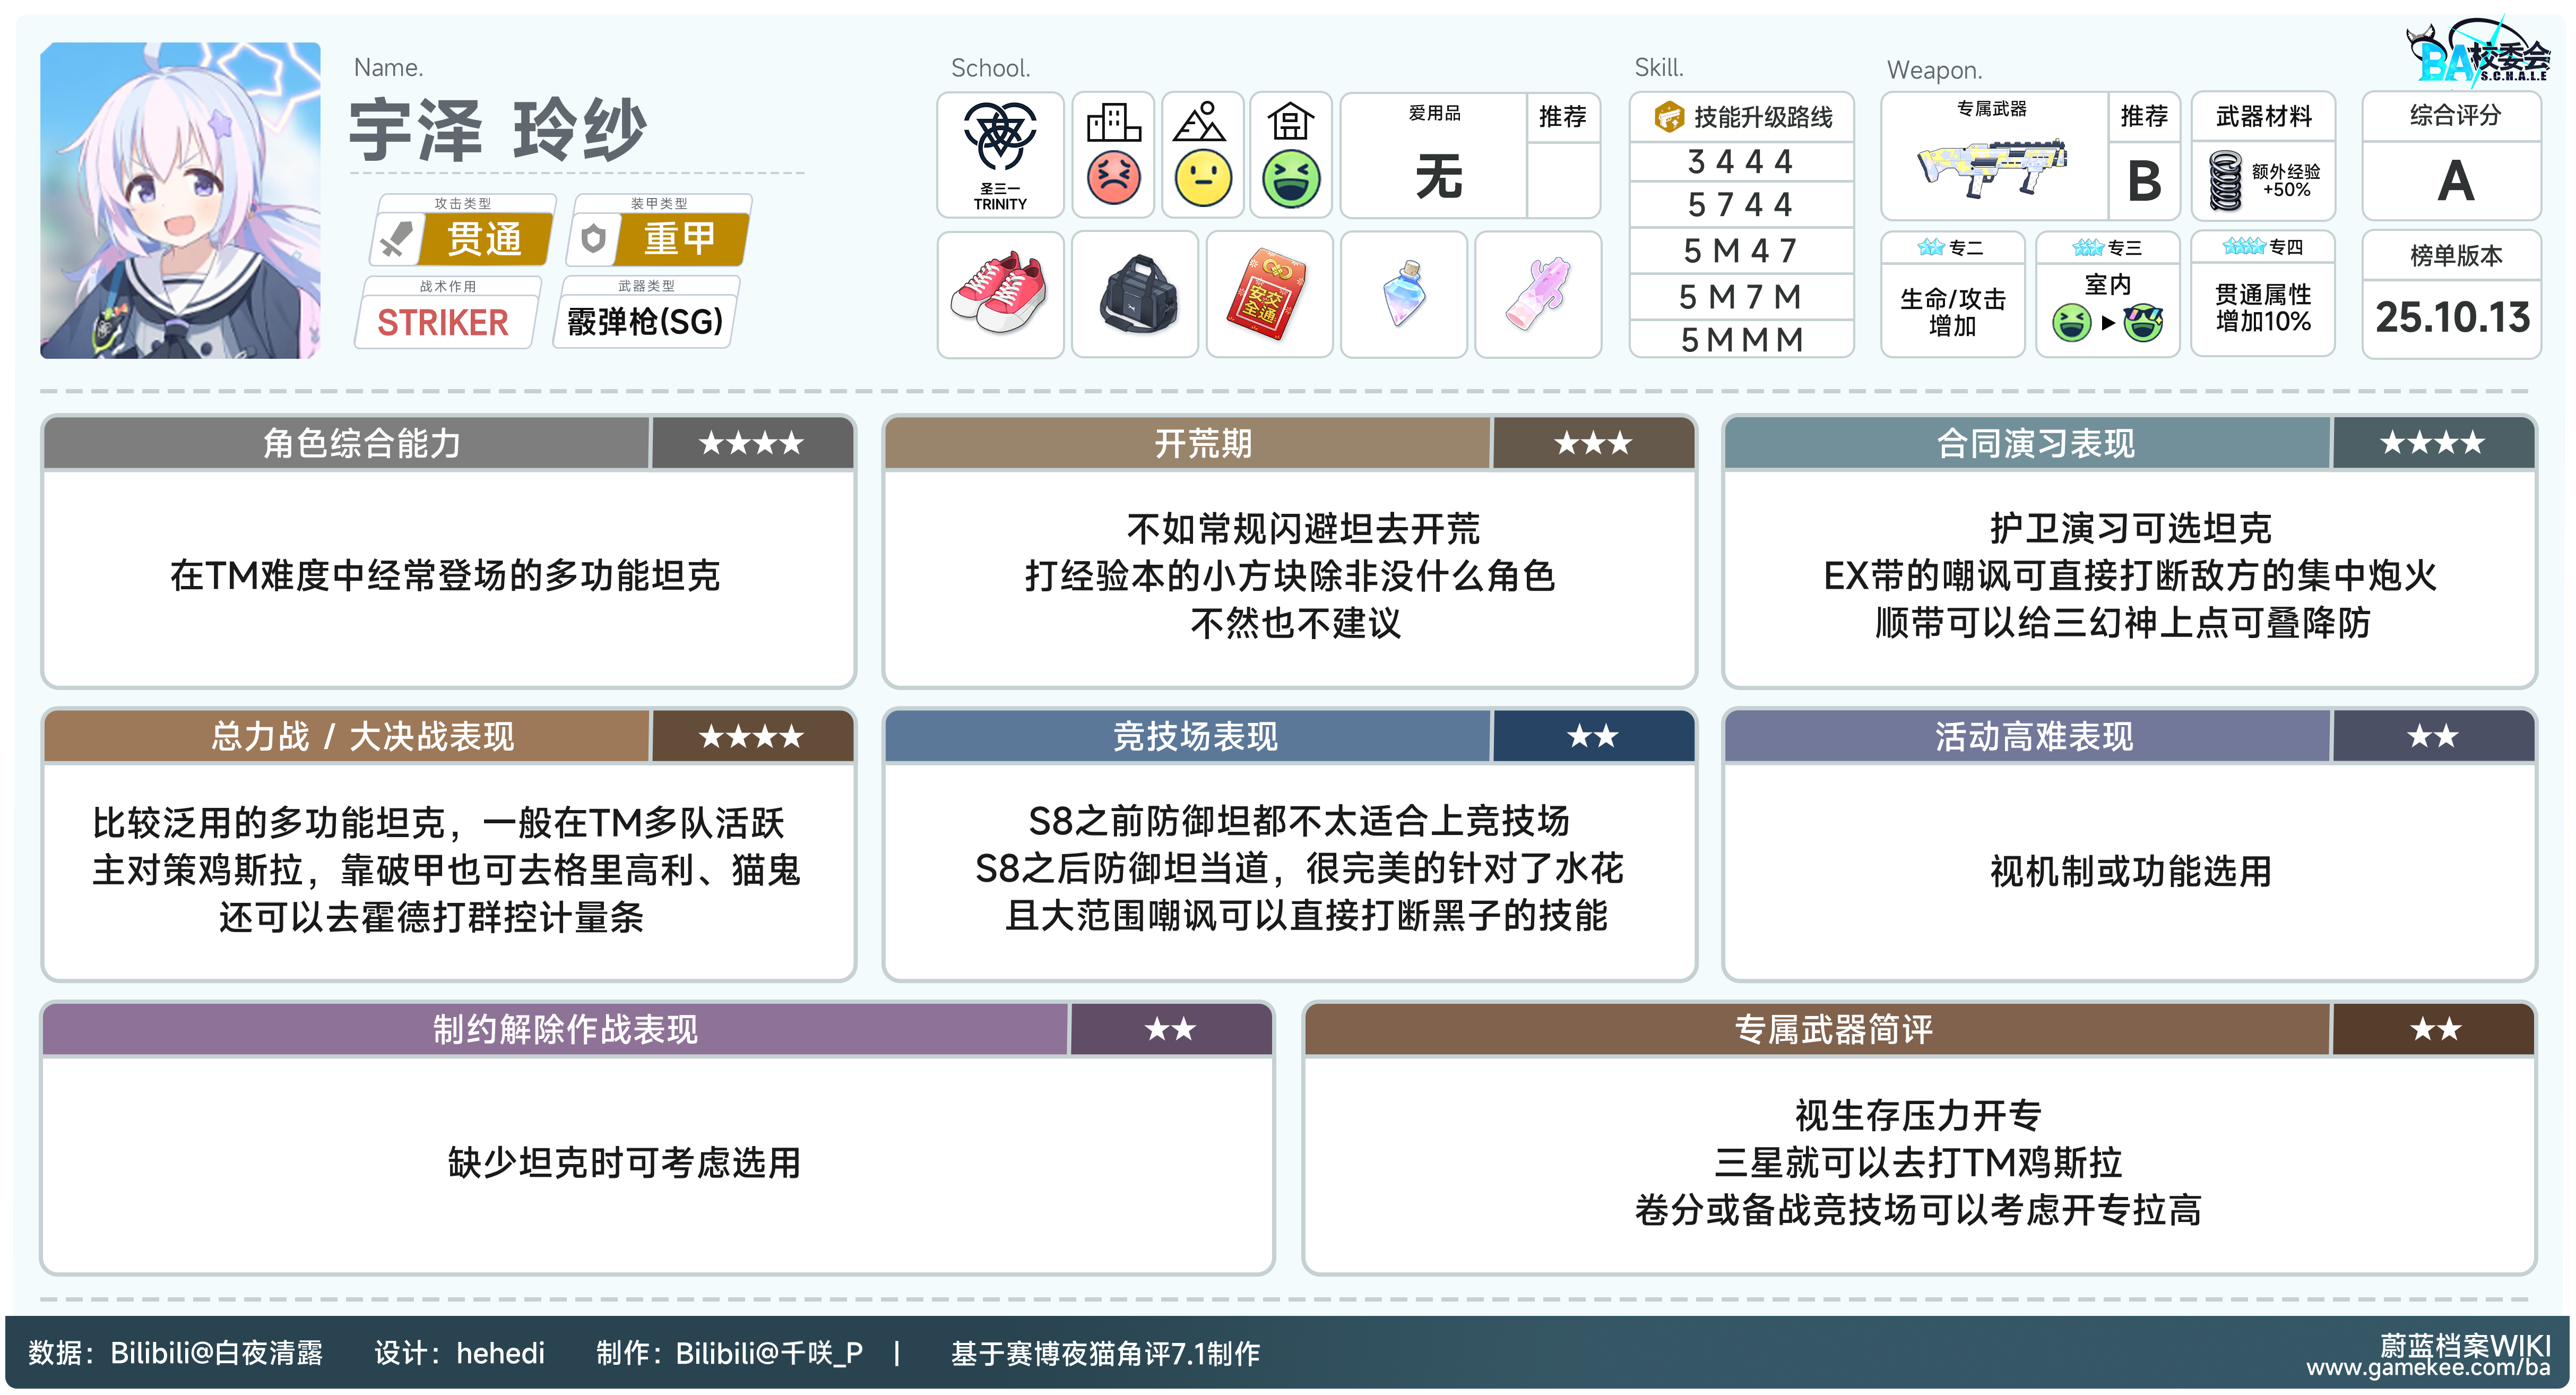This screenshot has width=2576, height=1395.
Task: Click the spring weapon material icon
Action: pos(2225,180)
